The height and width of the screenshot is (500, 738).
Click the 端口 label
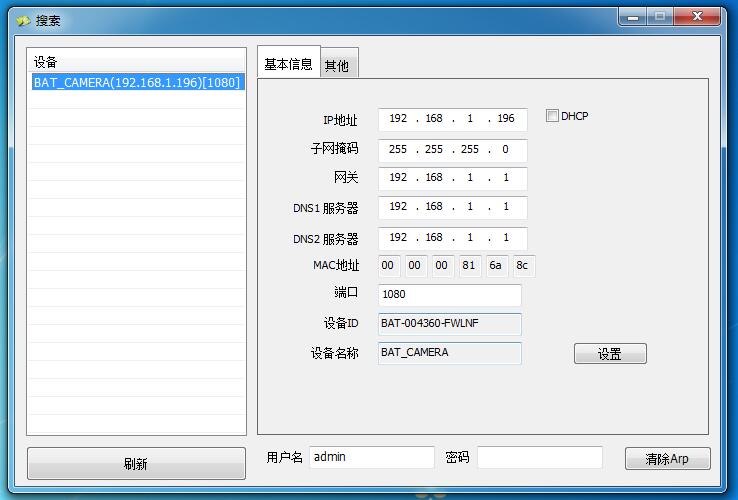[346, 292]
